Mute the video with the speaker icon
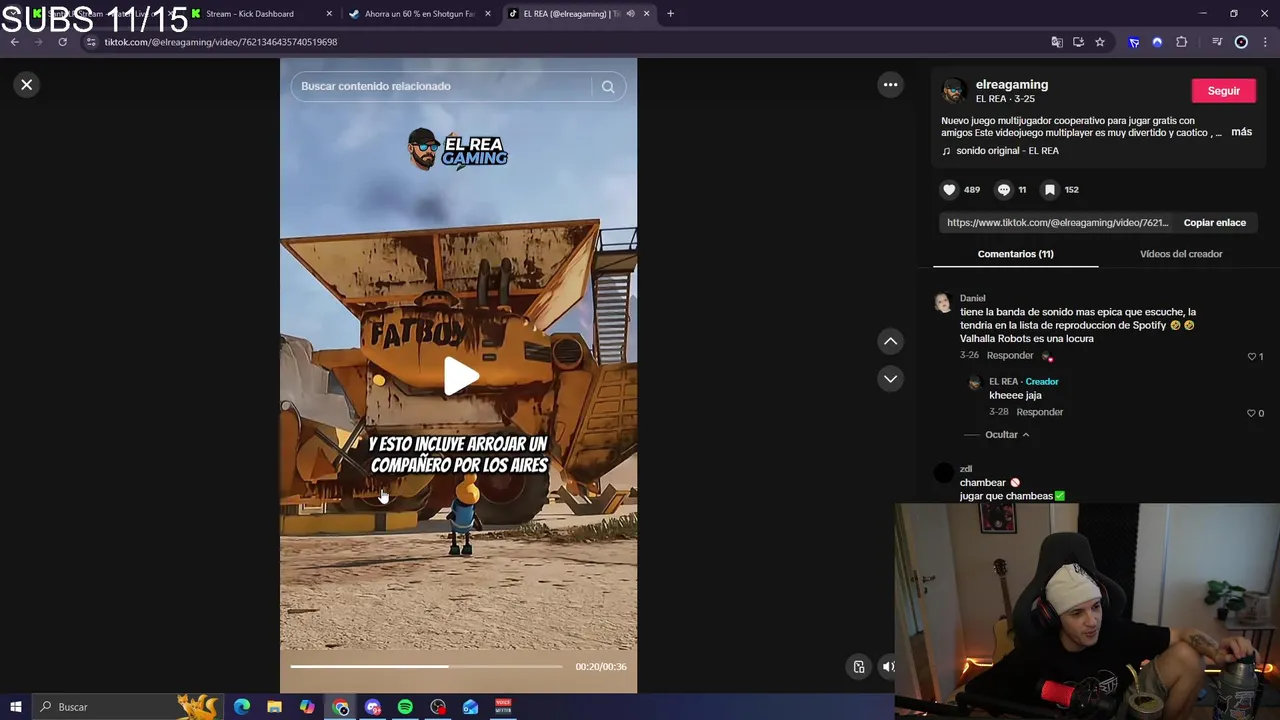Screen dimensions: 1280x720 click(x=888, y=667)
